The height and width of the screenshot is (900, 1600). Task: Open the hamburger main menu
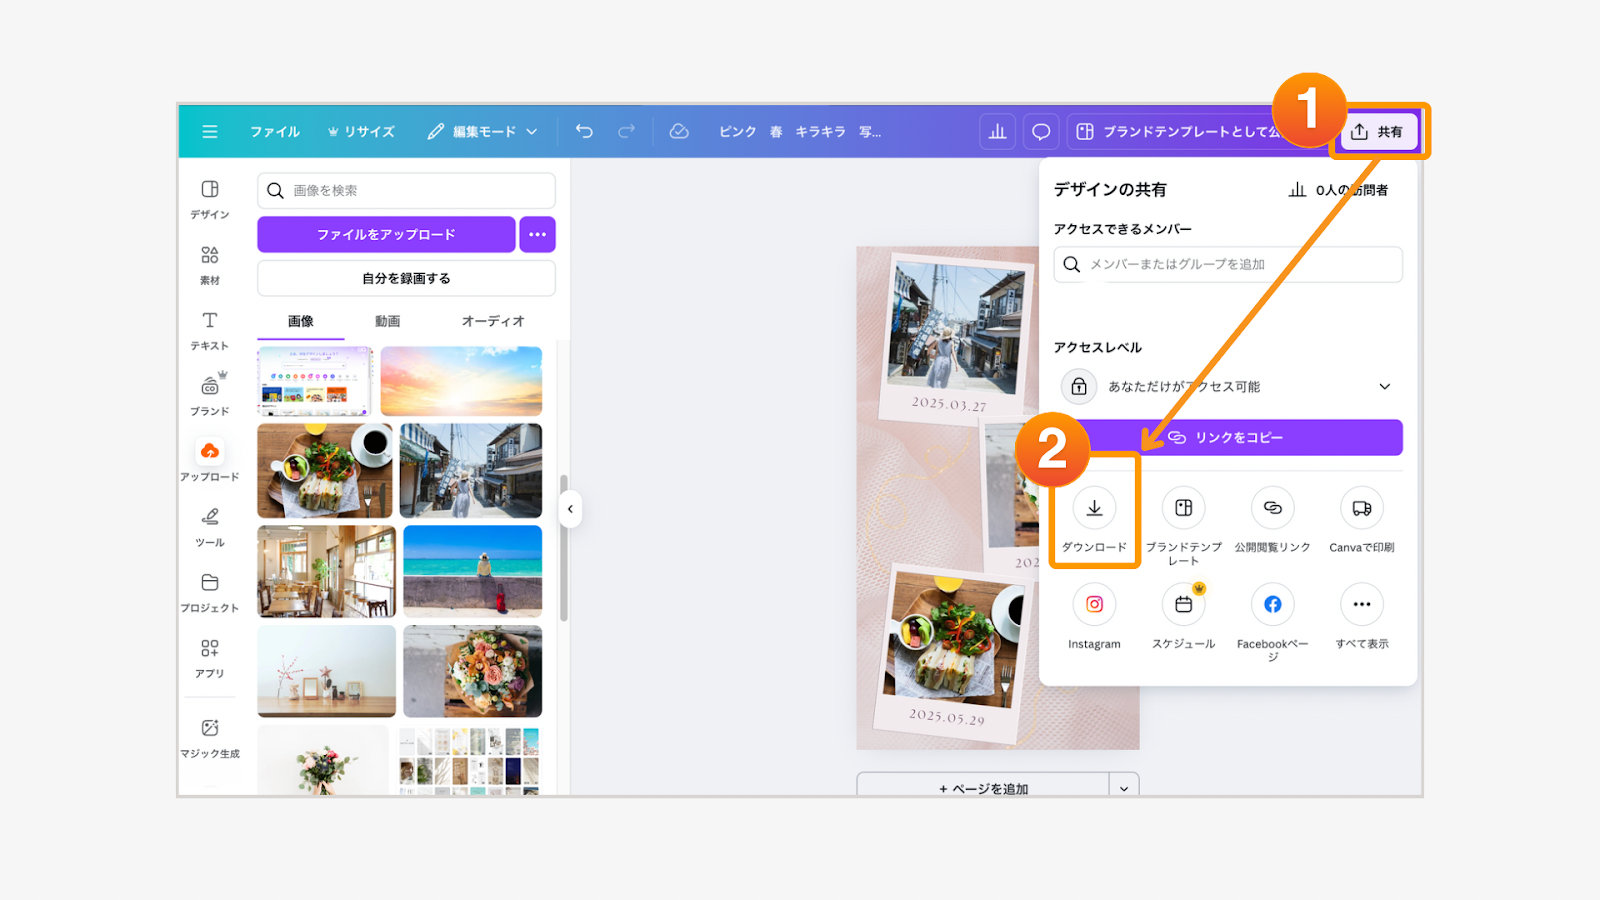[209, 132]
